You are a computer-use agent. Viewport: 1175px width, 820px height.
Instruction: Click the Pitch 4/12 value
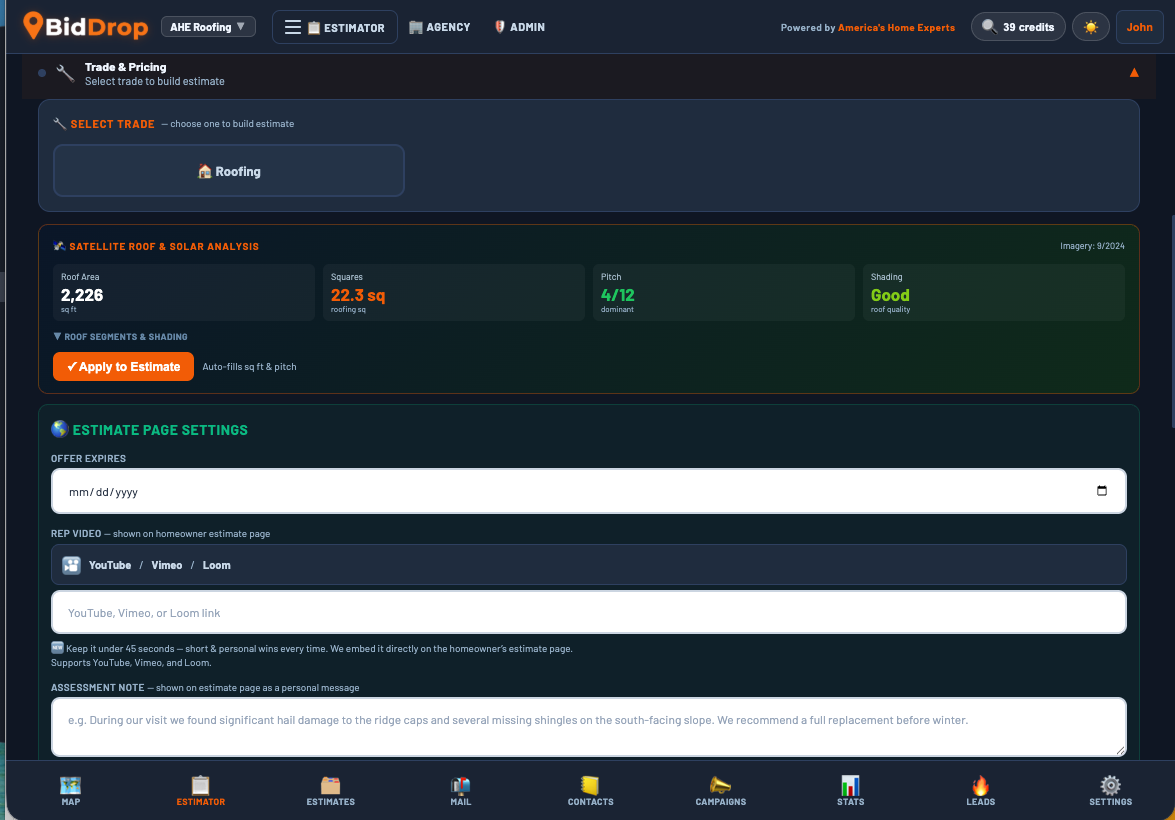pos(617,295)
